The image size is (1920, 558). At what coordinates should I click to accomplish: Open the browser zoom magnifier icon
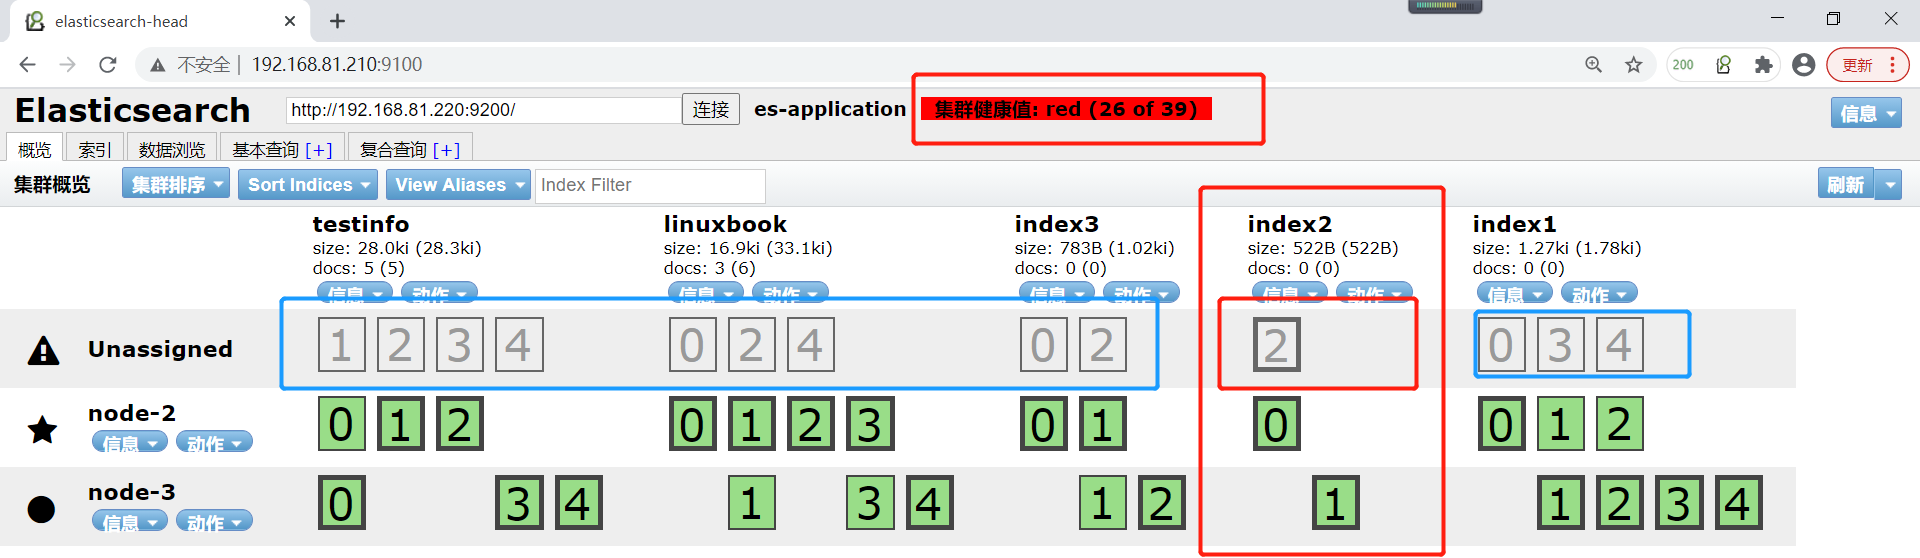pos(1594,65)
